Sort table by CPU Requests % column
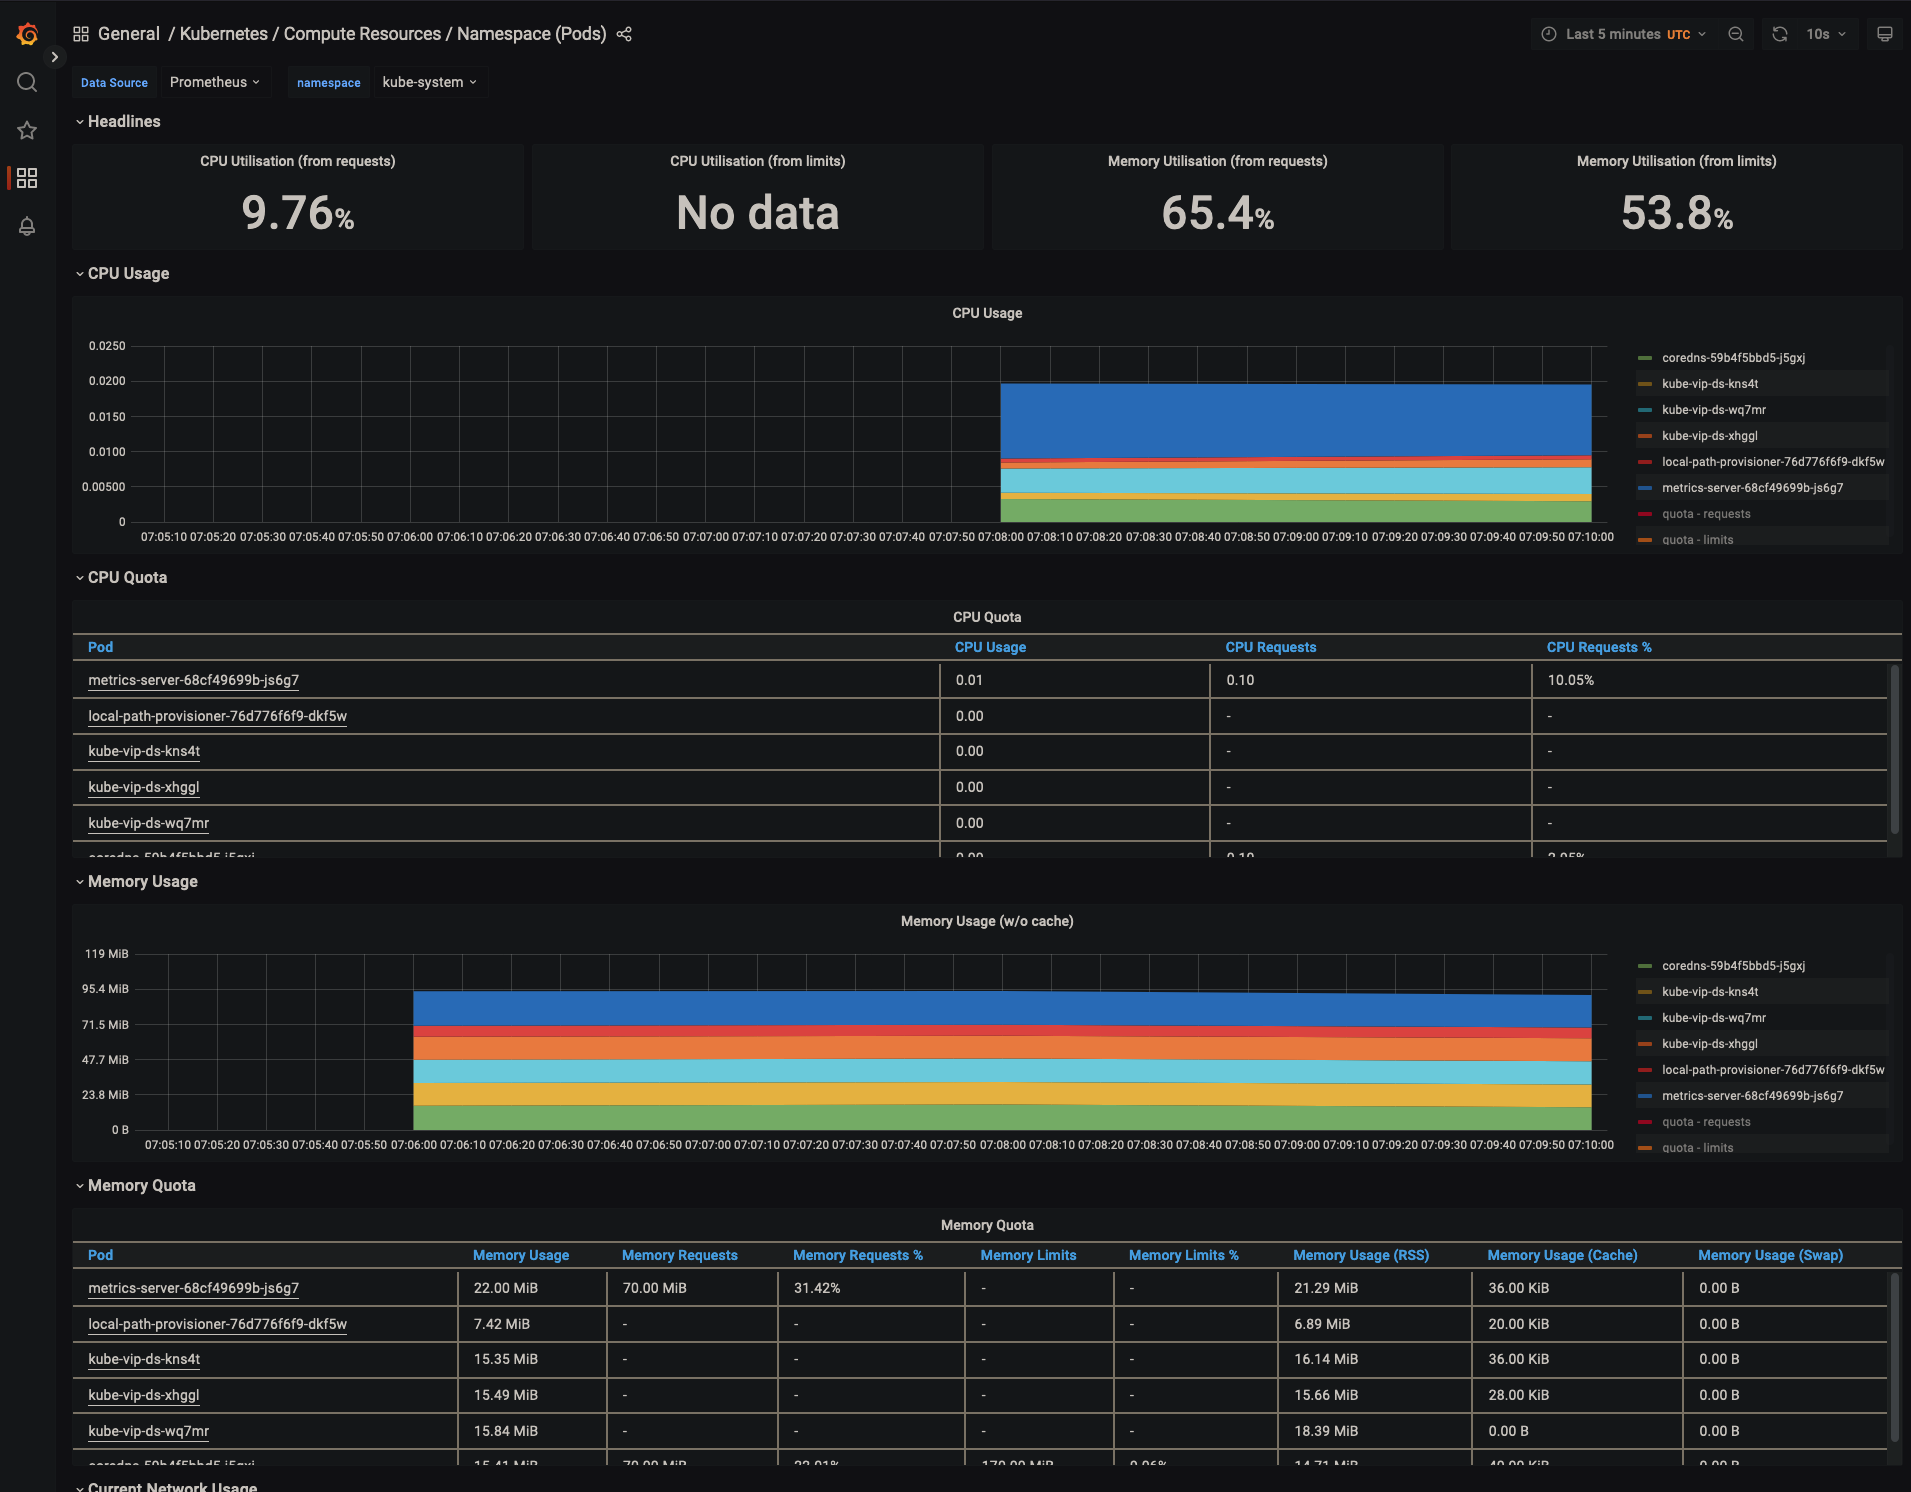The image size is (1911, 1492). [1599, 647]
